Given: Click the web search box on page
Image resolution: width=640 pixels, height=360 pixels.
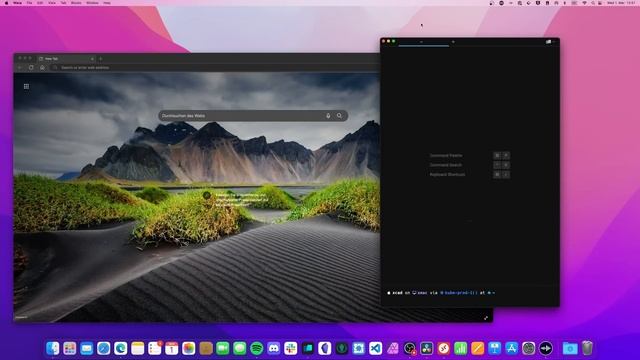Looking at the screenshot, I should (253, 116).
